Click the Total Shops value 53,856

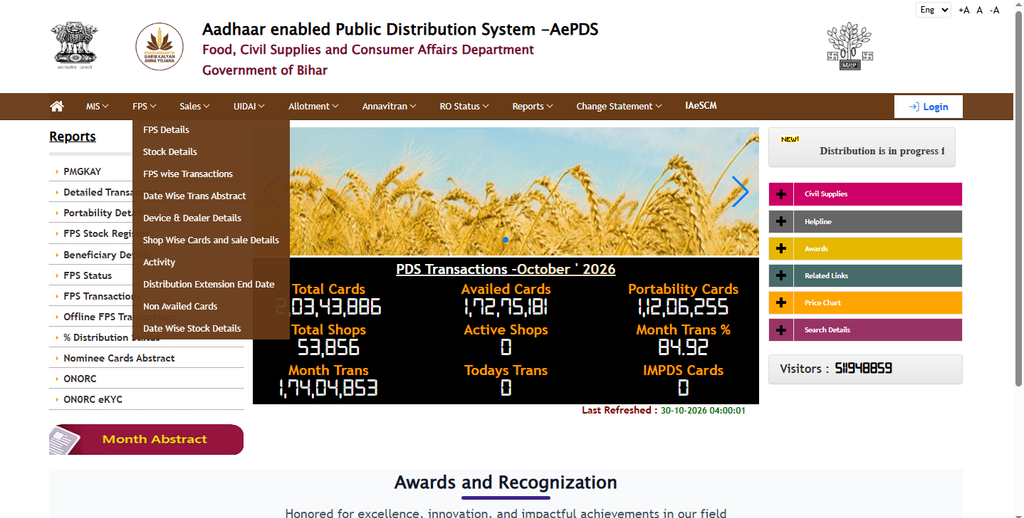click(x=328, y=348)
